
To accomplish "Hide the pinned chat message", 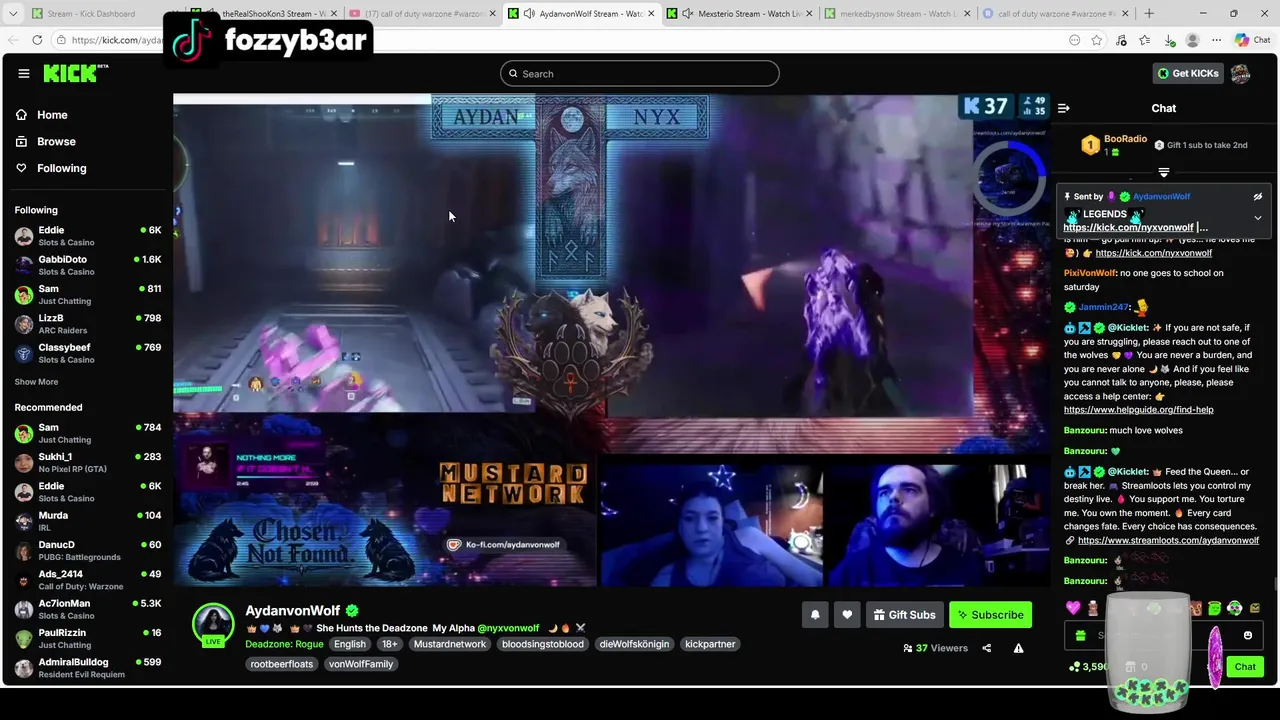I will pos(1258,197).
